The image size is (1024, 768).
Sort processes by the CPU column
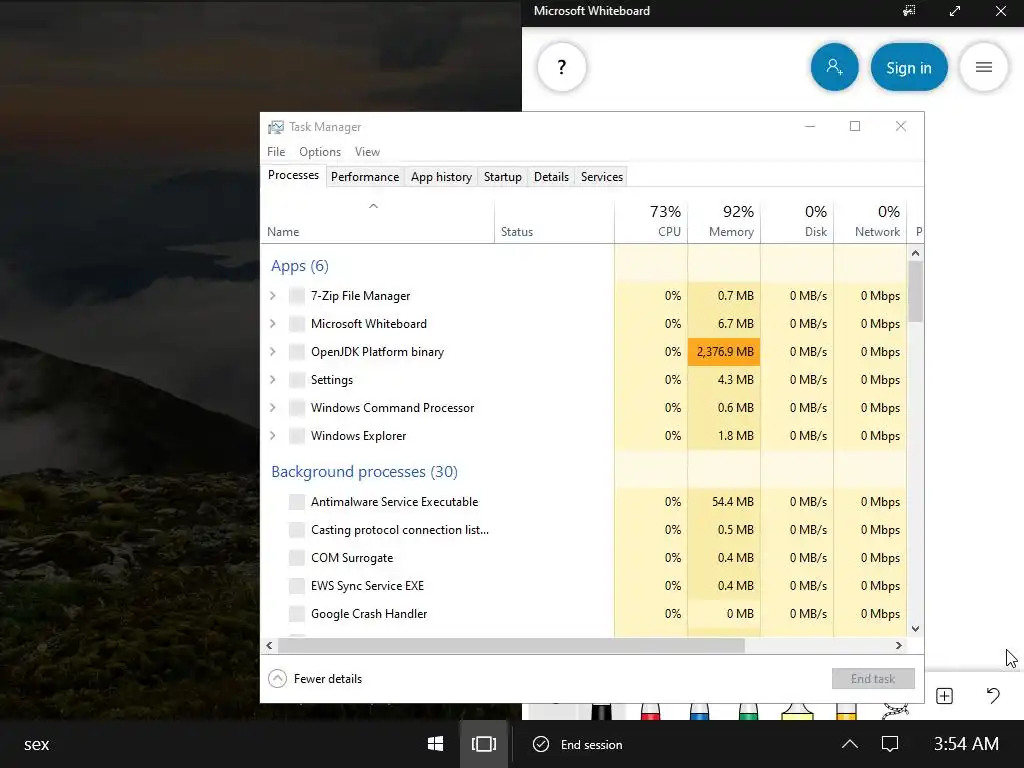[x=651, y=221]
